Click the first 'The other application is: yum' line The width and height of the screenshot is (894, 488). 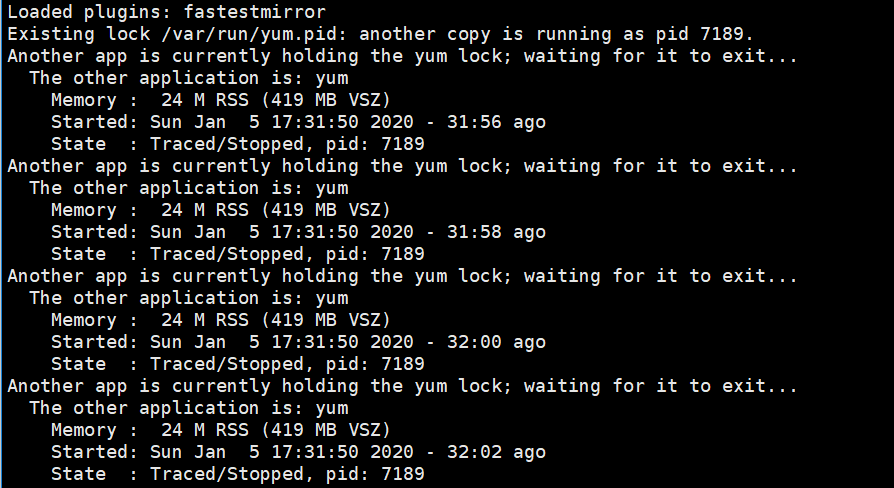click(189, 78)
